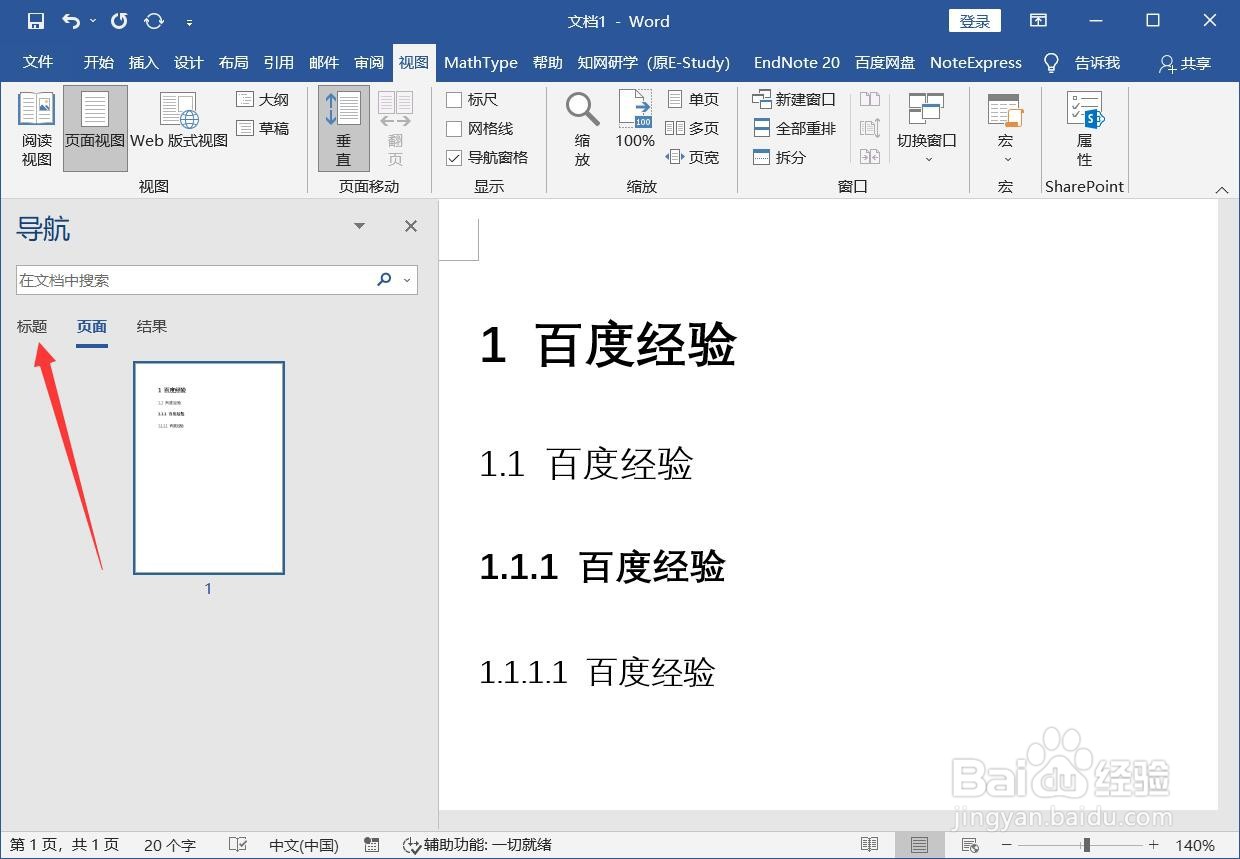Enable the 网格线 gridlines checkbox
Viewport: 1240px width, 859px height.
(x=455, y=128)
